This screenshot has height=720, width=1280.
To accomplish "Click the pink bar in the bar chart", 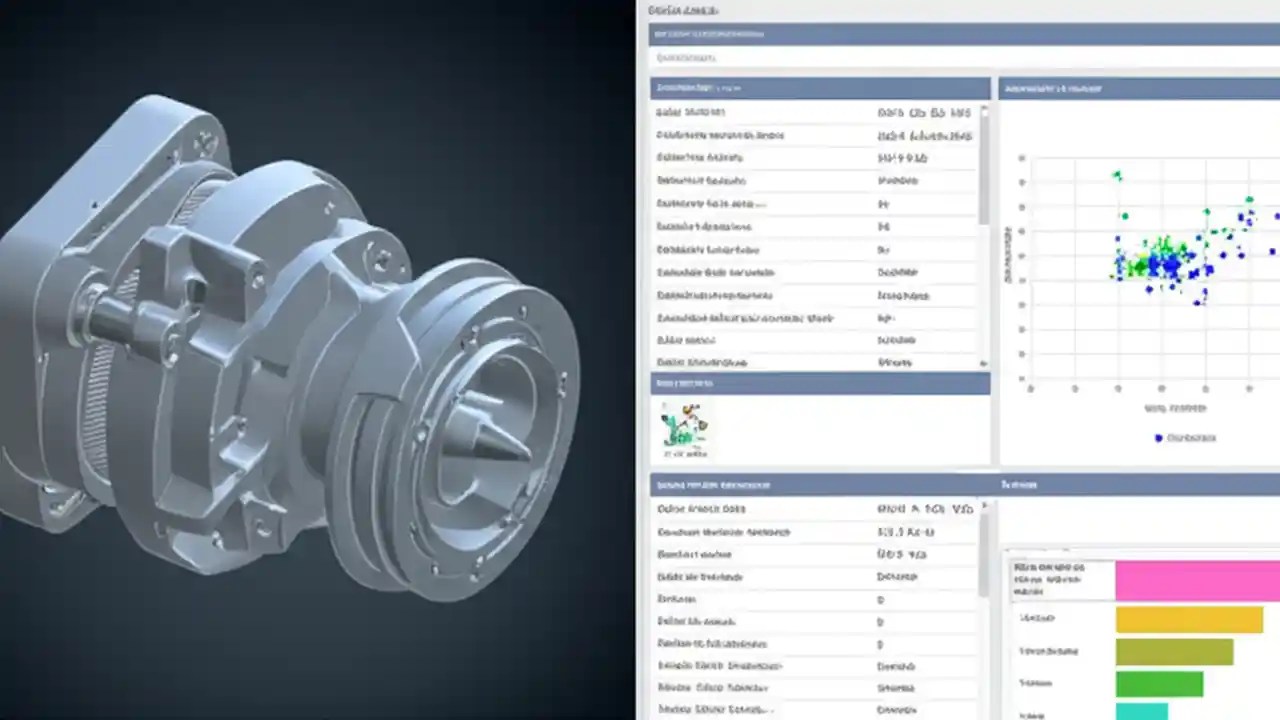I will tap(1195, 581).
